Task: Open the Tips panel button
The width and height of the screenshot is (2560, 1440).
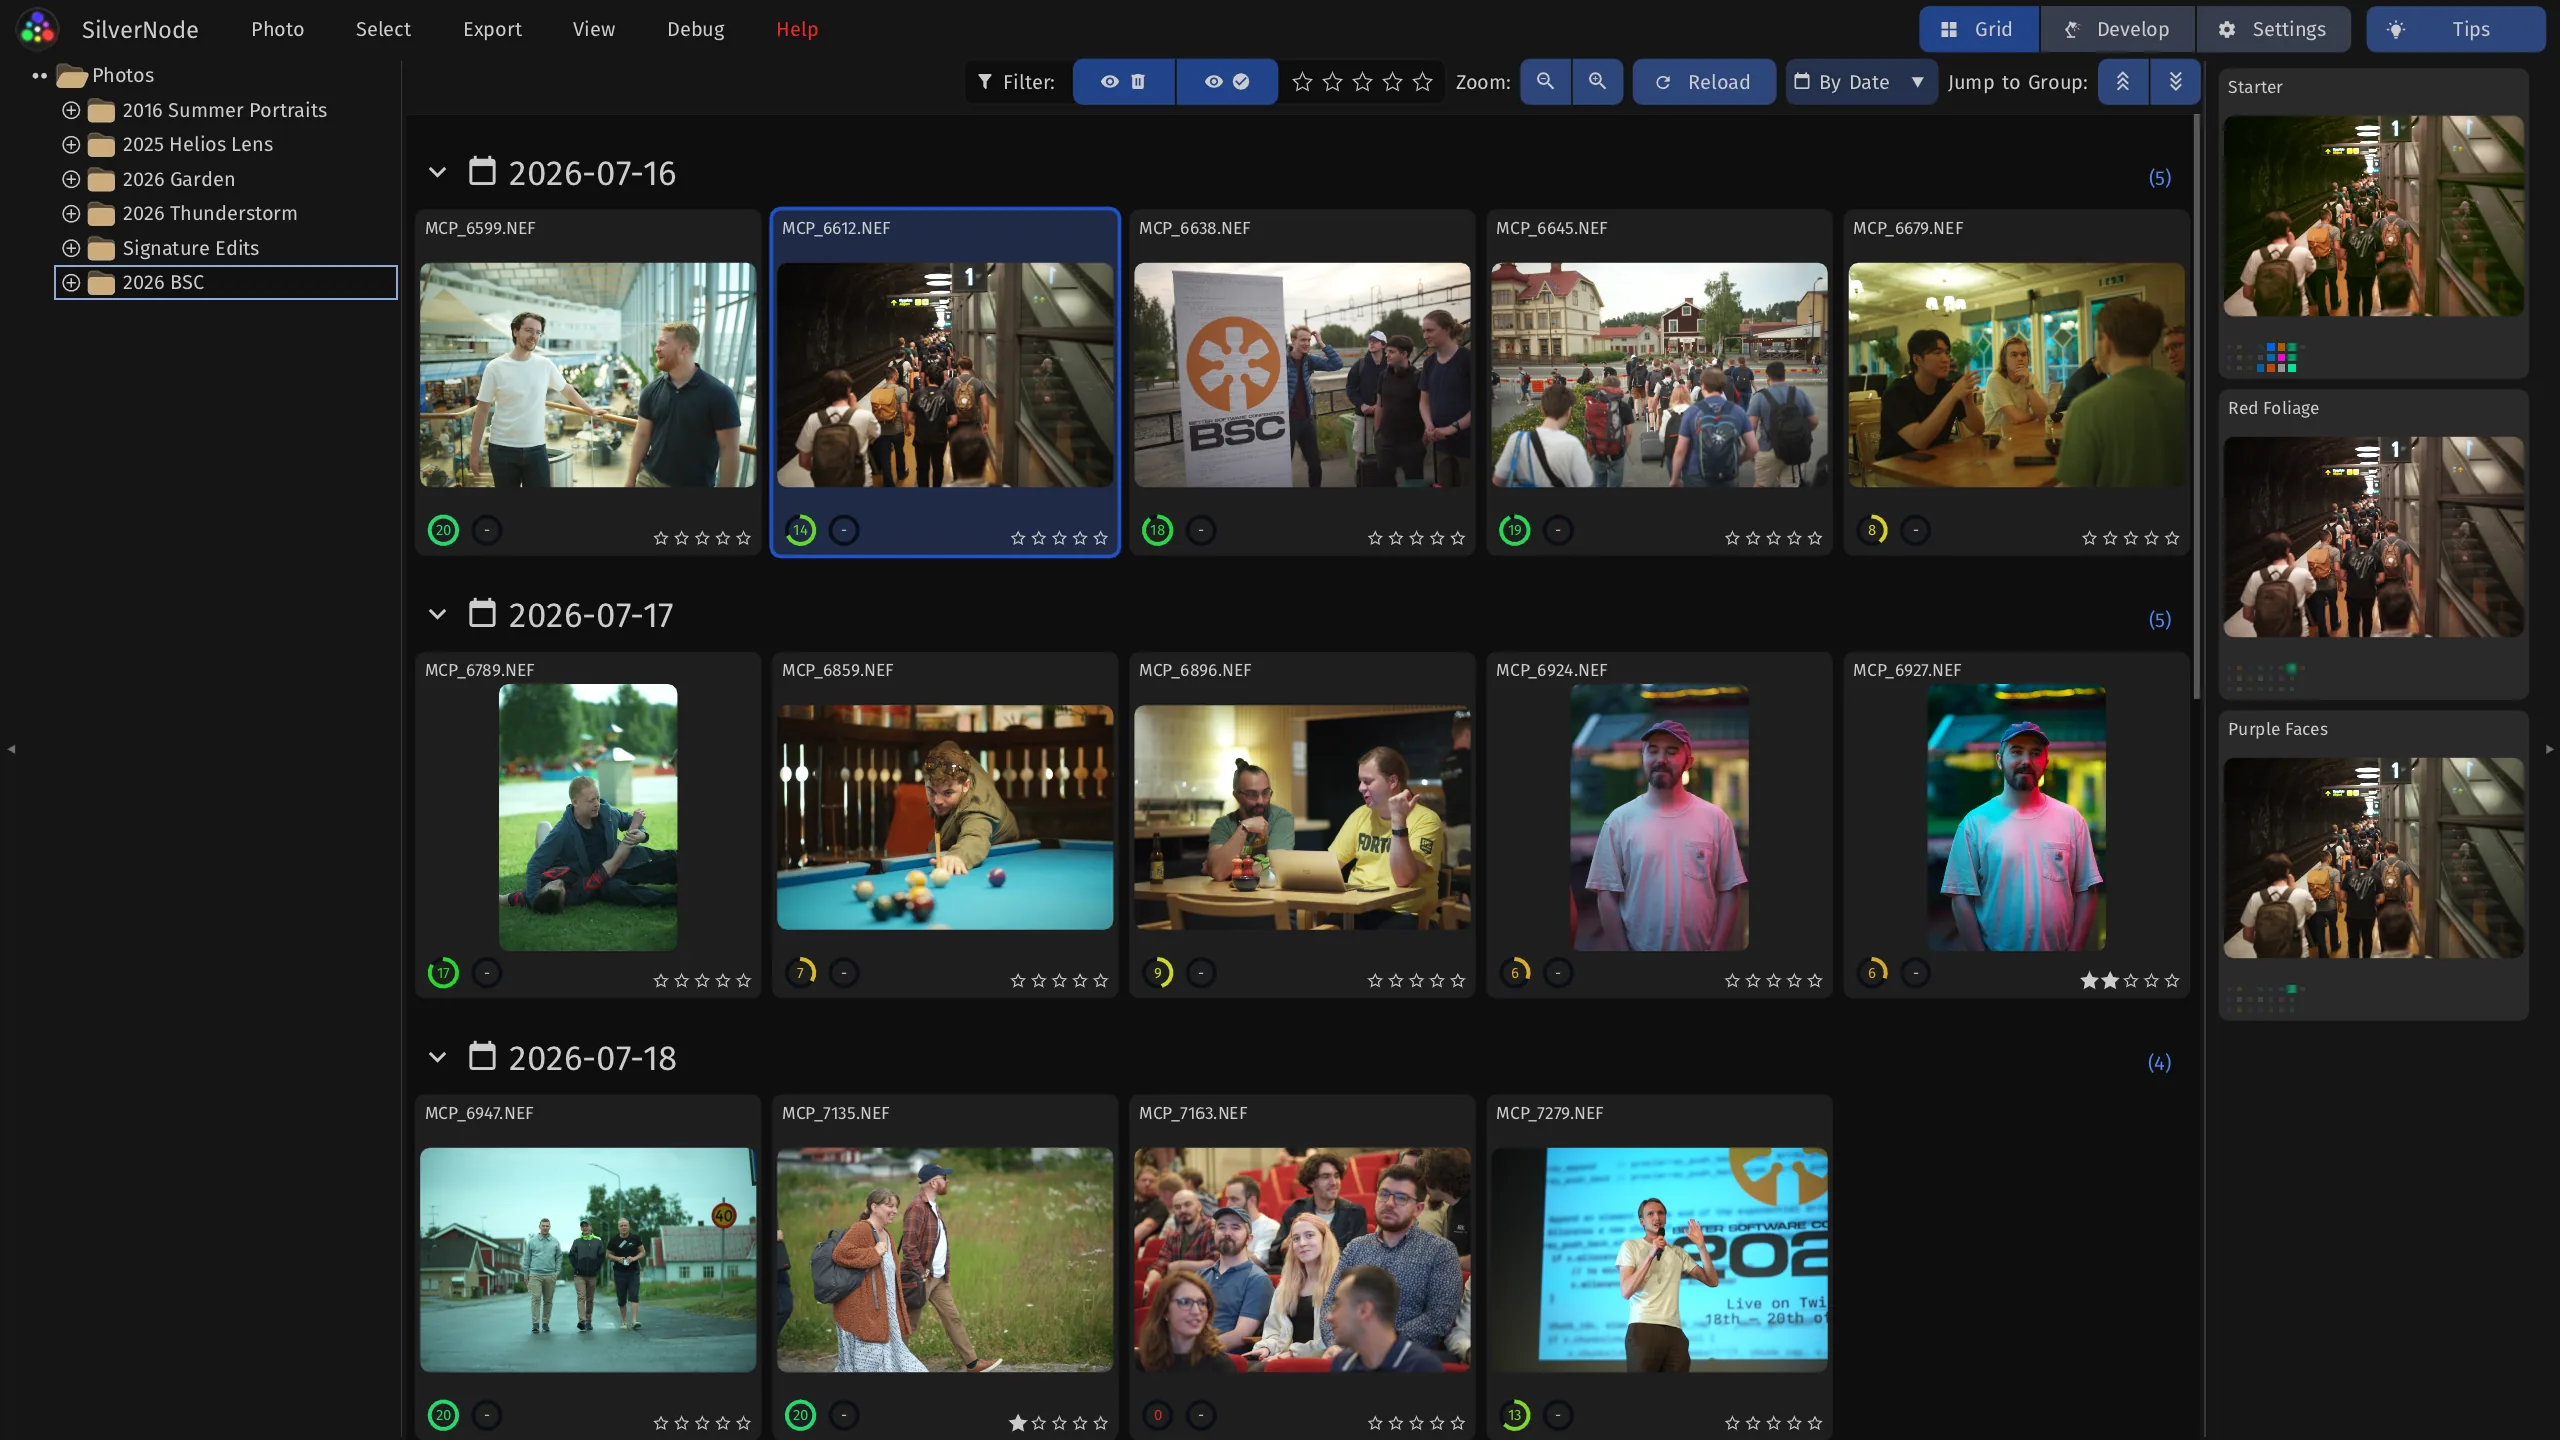Action: [x=2455, y=29]
